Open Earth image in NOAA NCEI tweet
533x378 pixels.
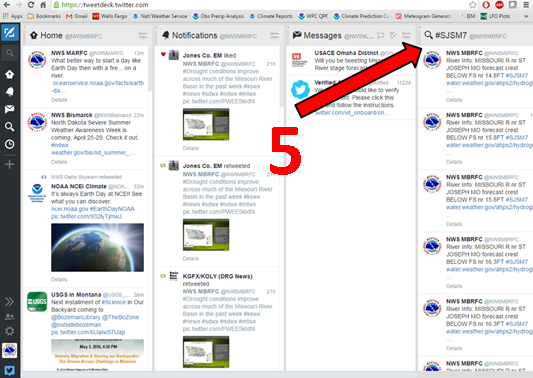[98, 247]
